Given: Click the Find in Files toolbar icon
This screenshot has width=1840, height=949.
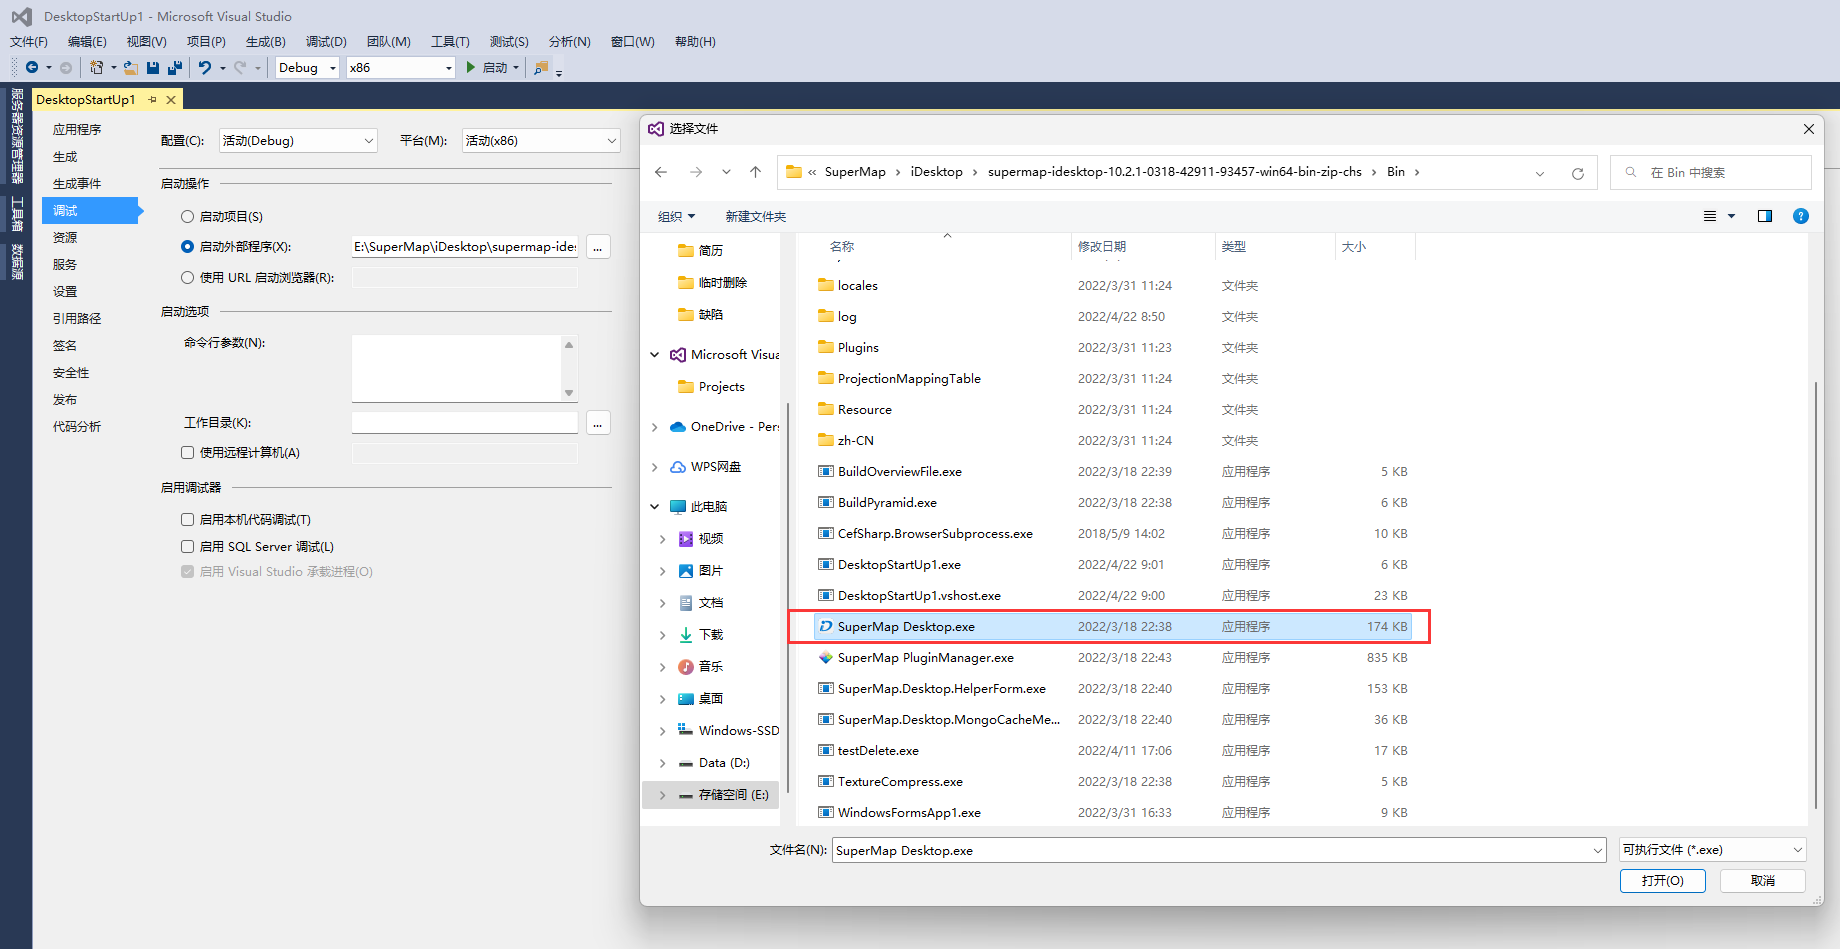Looking at the screenshot, I should click(541, 68).
